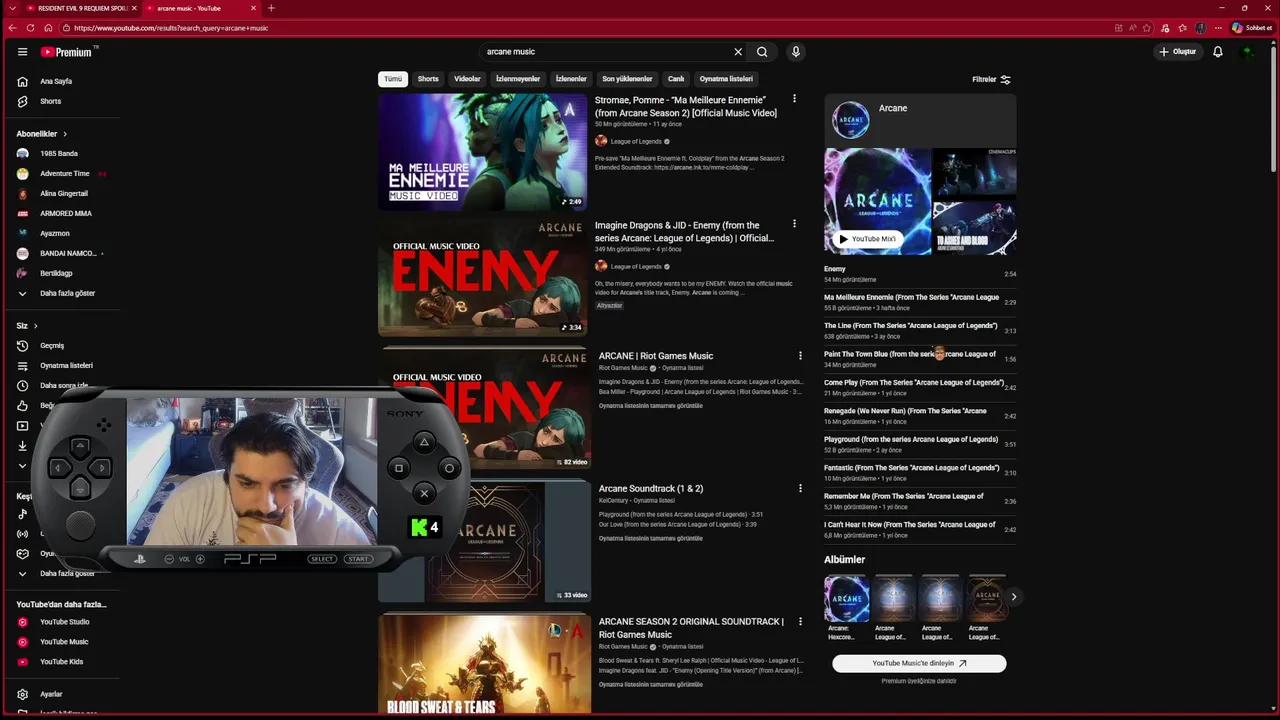This screenshot has width=1280, height=720.
Task: Open League of Legends channel under Ma Meilleure Ennemie
Action: 636,141
